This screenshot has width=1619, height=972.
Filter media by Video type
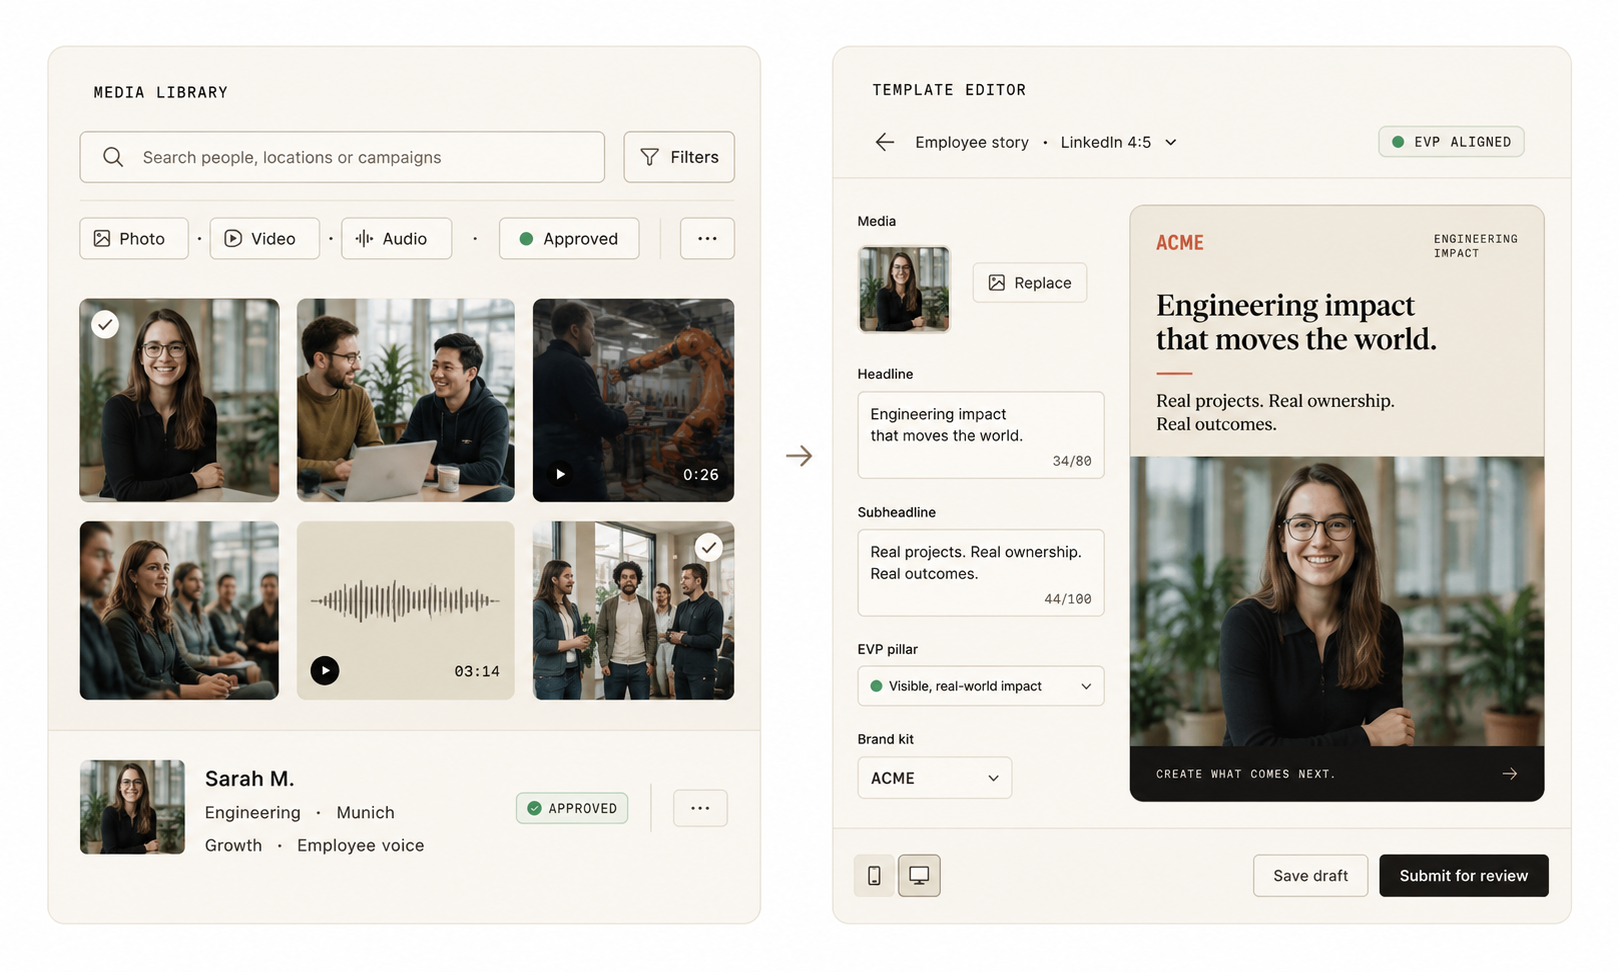[x=264, y=238]
